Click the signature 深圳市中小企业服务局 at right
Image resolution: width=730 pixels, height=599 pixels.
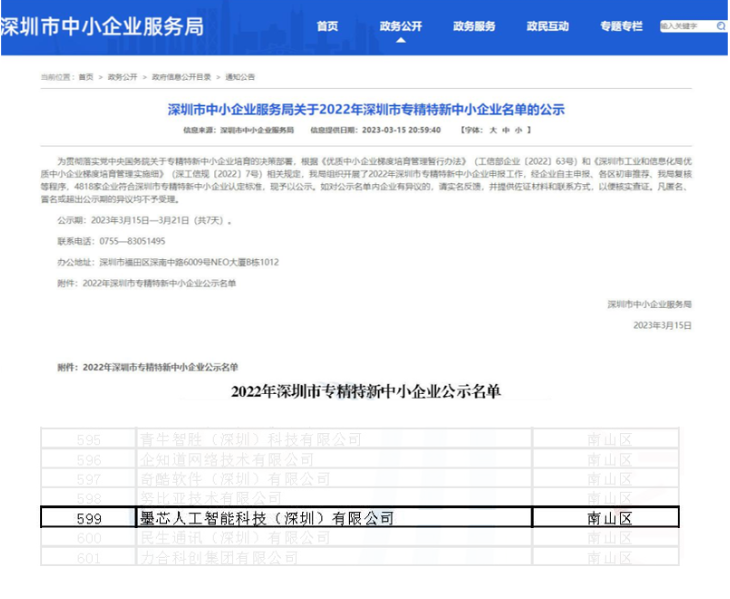(649, 304)
